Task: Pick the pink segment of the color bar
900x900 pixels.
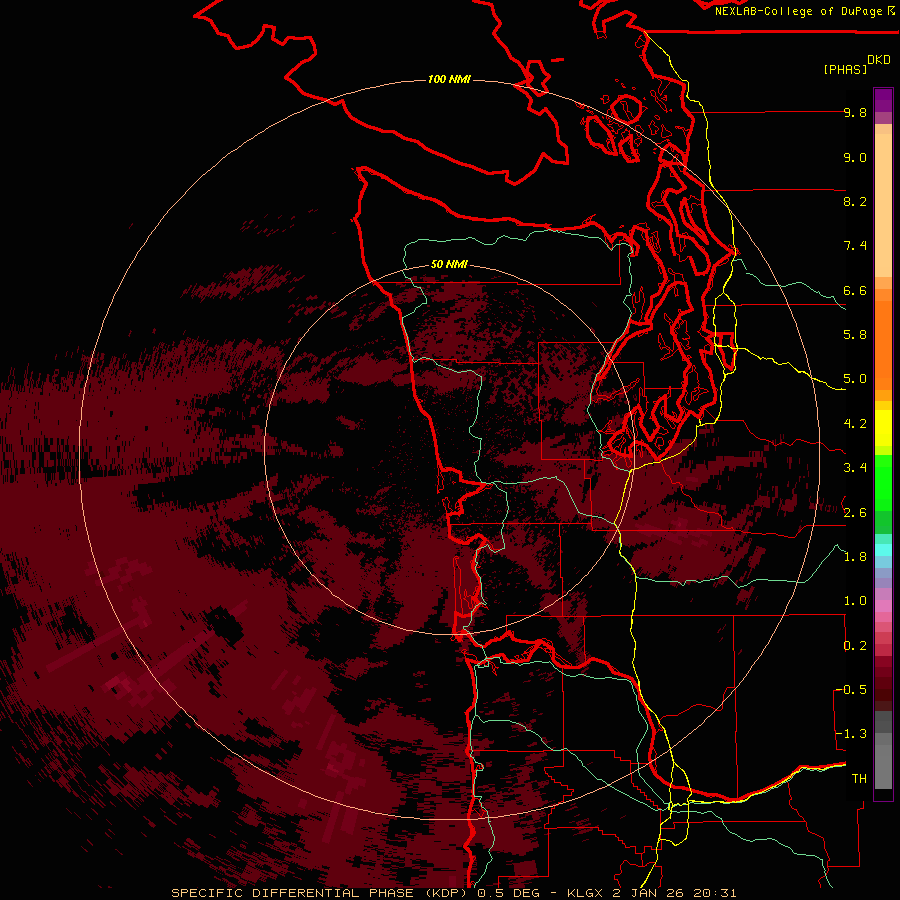Action: [883, 606]
